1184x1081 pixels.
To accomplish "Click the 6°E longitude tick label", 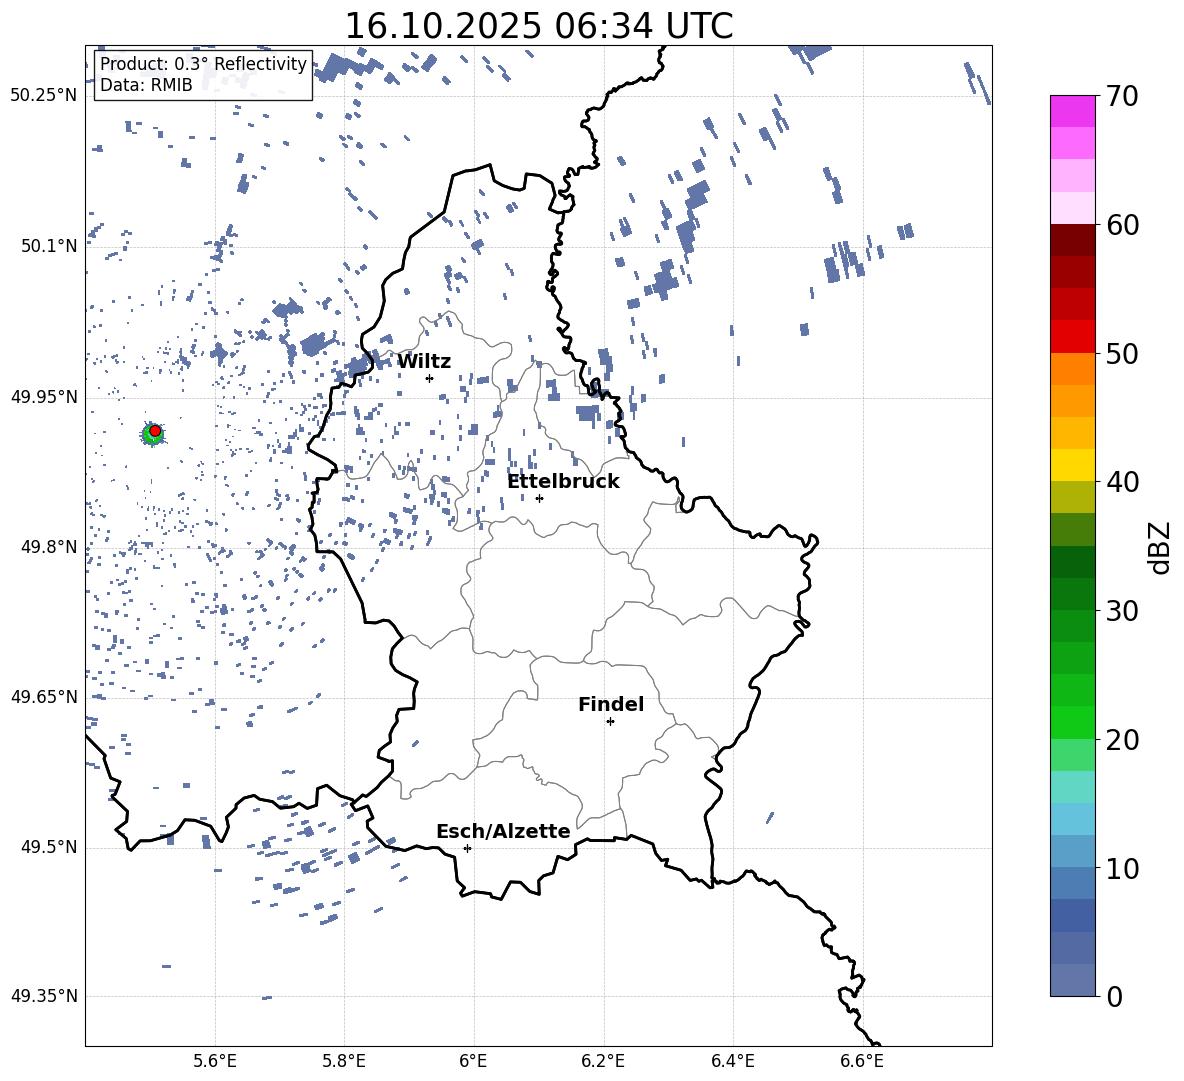I will (x=473, y=1061).
